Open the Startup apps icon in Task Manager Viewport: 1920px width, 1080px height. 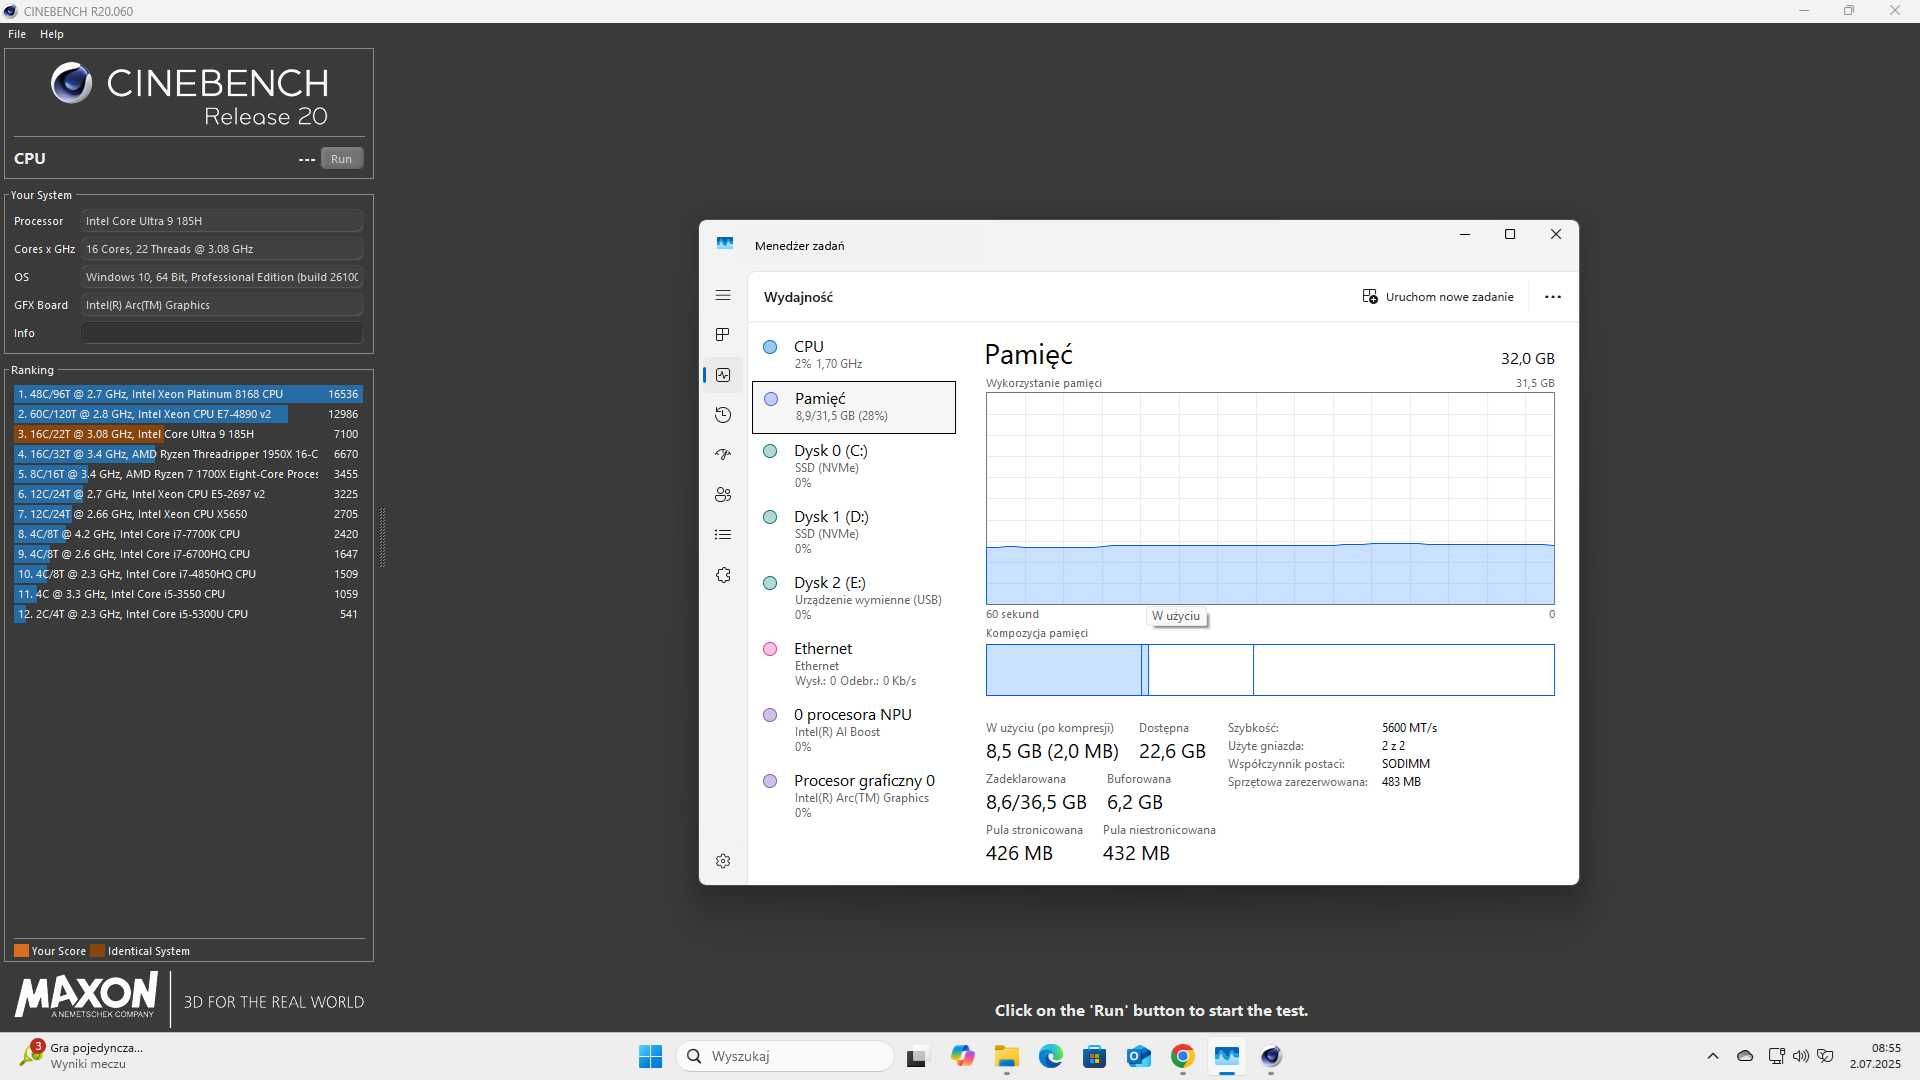coord(723,454)
